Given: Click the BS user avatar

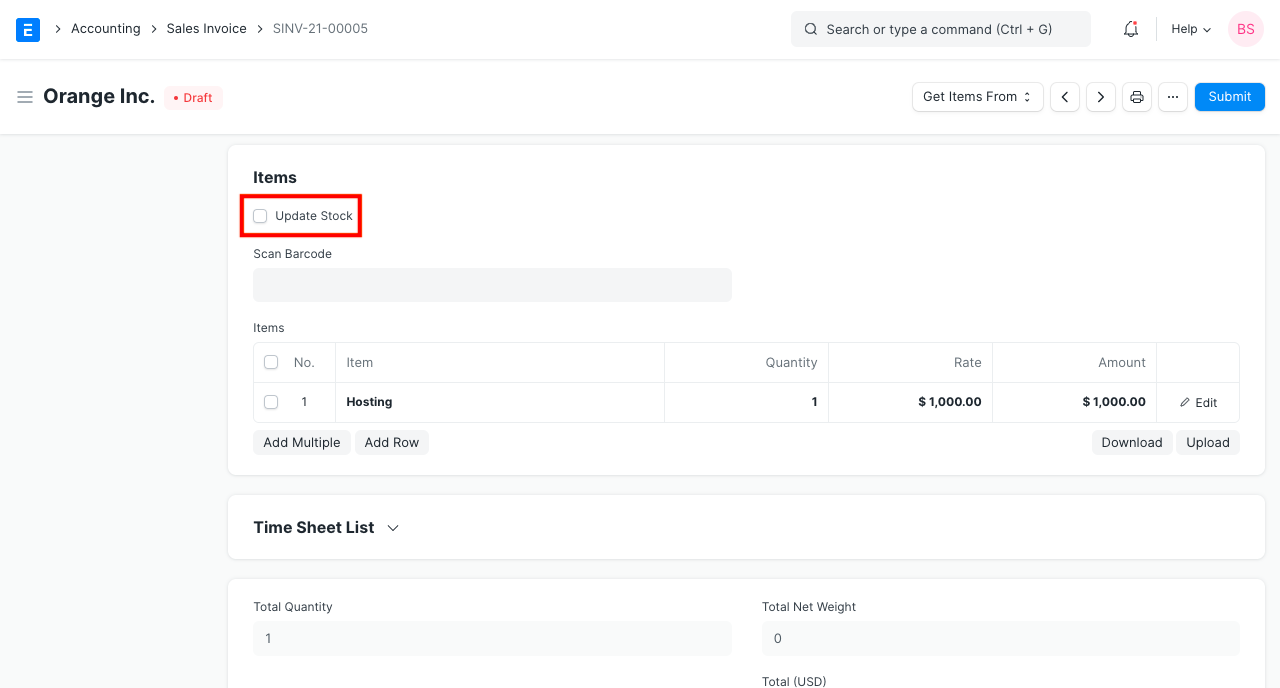Looking at the screenshot, I should [x=1245, y=29].
